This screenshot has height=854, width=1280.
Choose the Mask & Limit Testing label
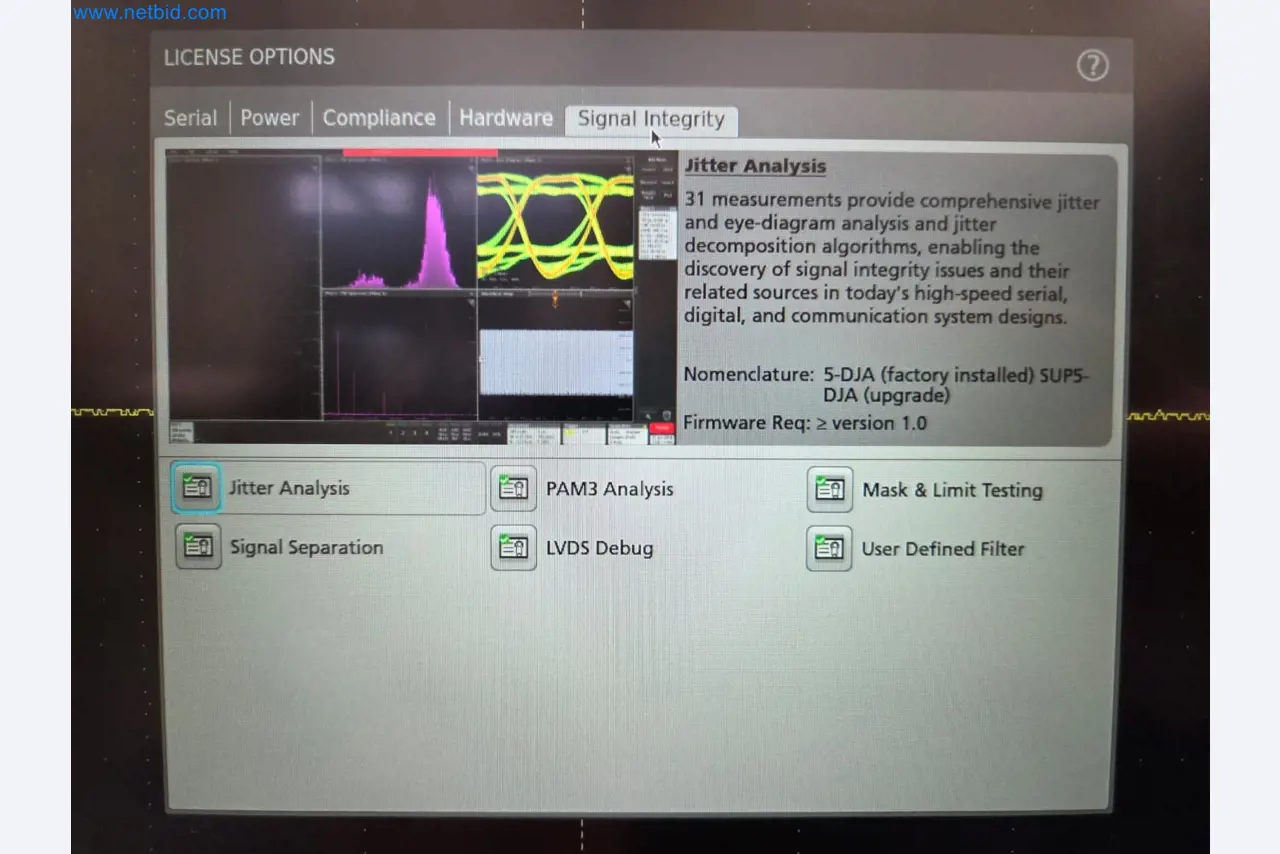point(952,490)
